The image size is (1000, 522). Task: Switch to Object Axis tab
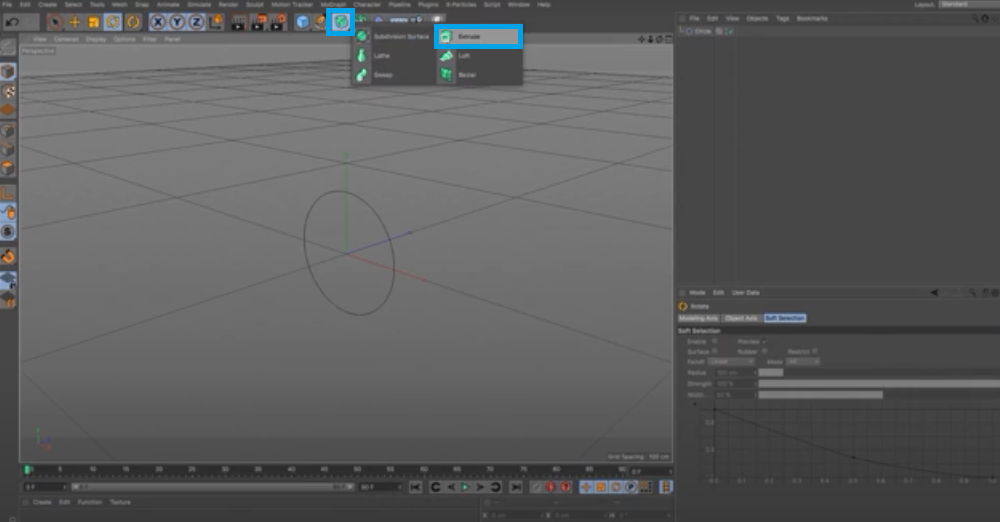(741, 318)
